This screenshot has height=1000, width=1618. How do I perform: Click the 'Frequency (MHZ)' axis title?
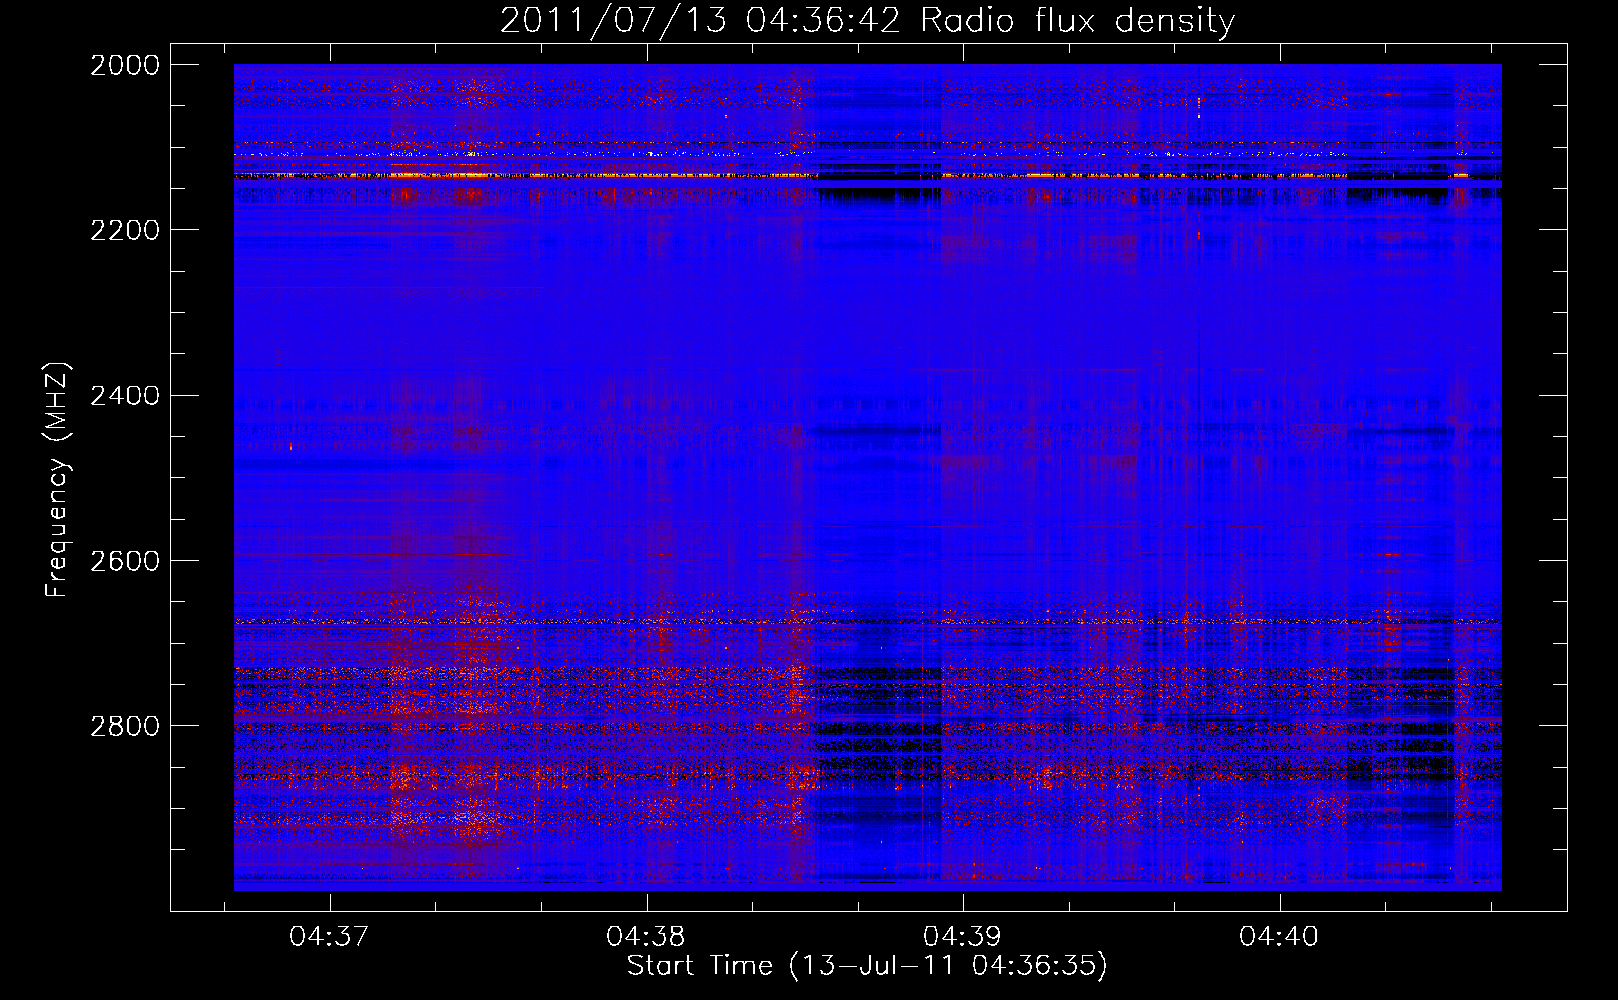point(58,480)
